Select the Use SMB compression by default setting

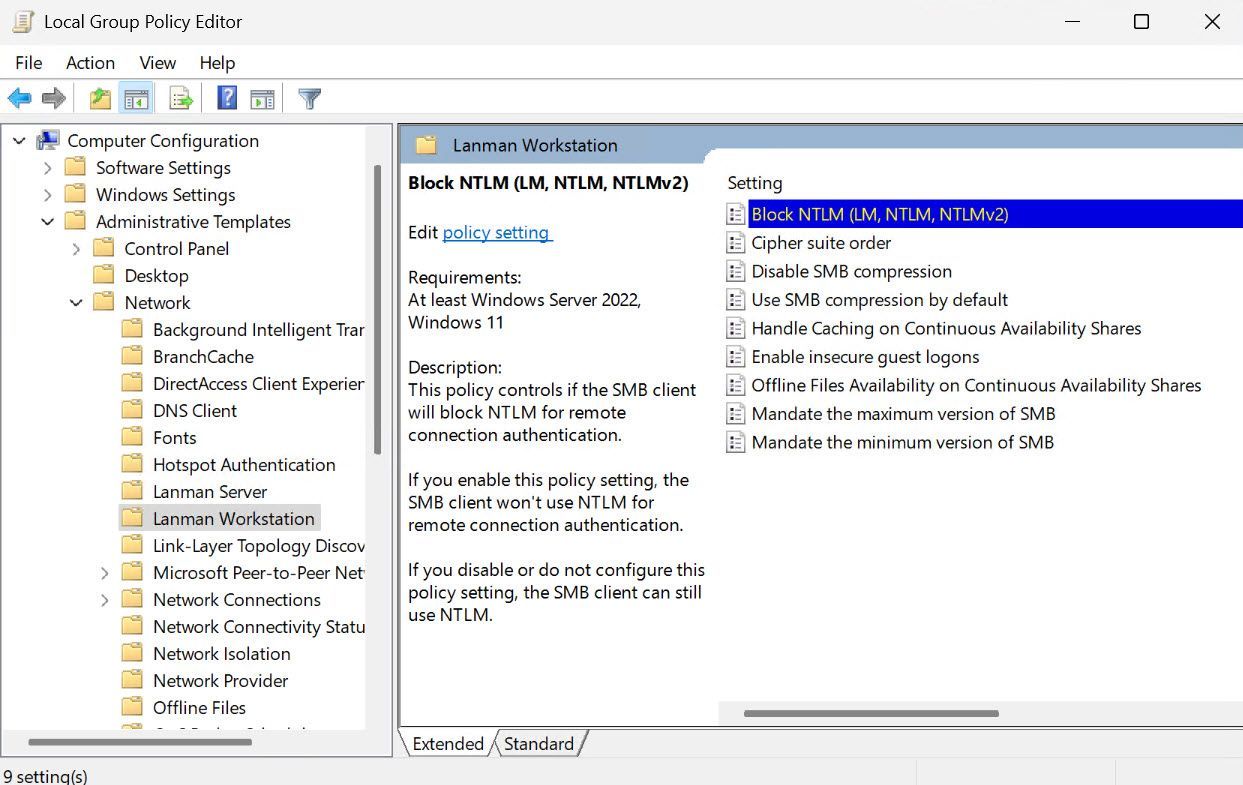(x=880, y=299)
